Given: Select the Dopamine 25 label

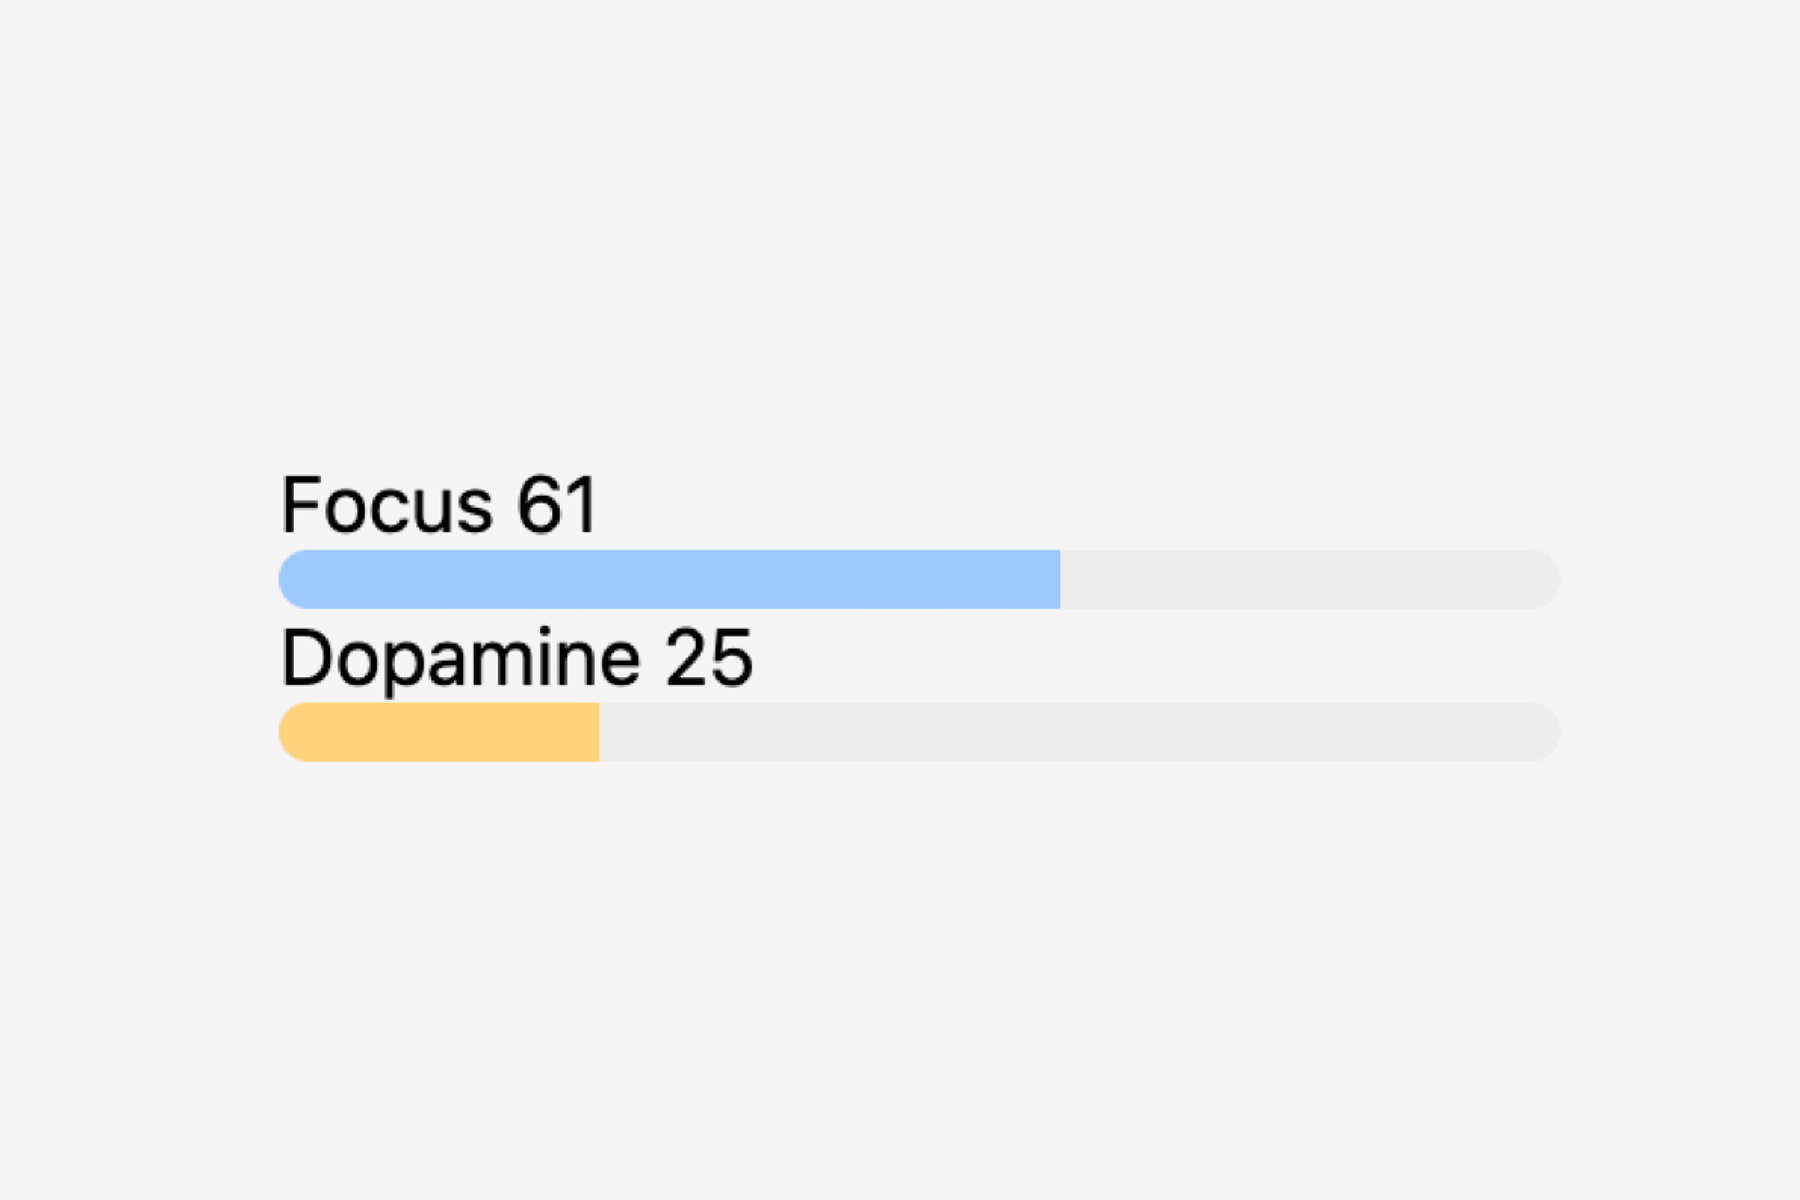Looking at the screenshot, I should click(x=516, y=658).
